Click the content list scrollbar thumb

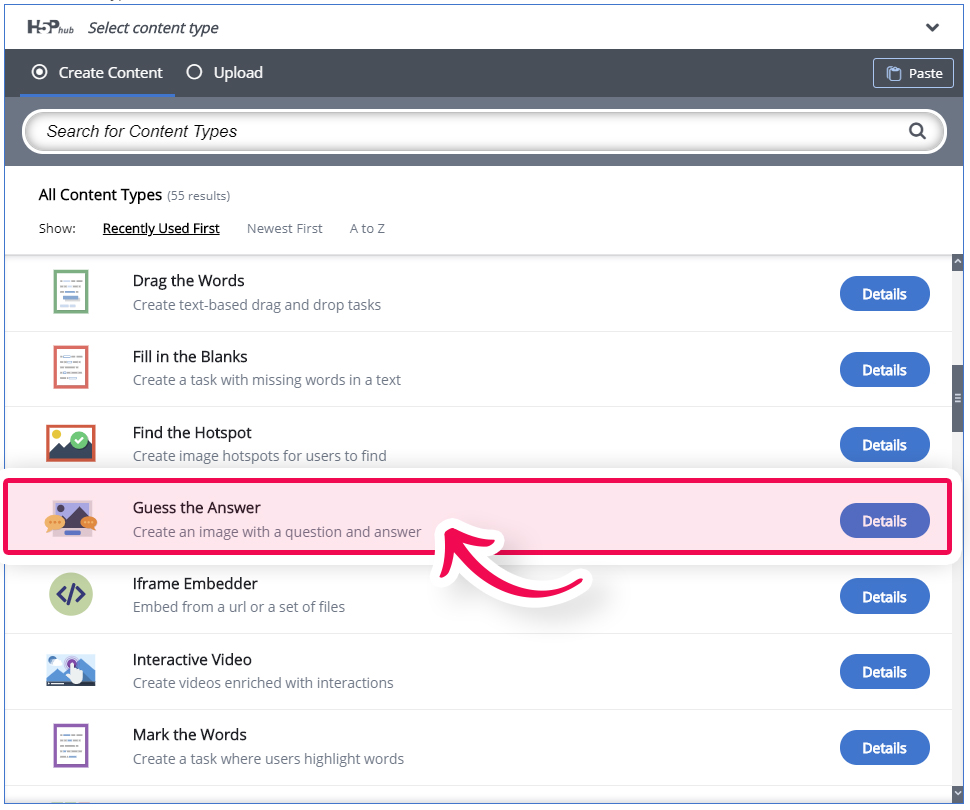tap(958, 399)
